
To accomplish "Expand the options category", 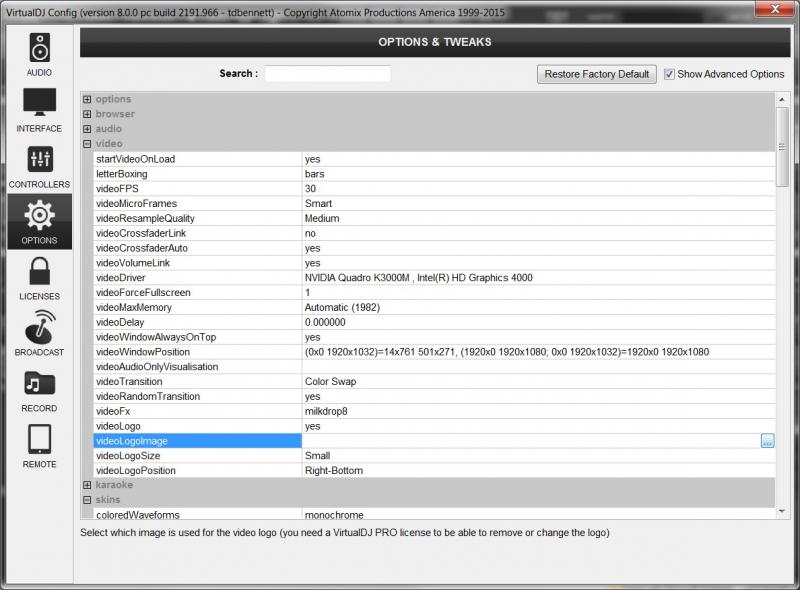I will [87, 99].
